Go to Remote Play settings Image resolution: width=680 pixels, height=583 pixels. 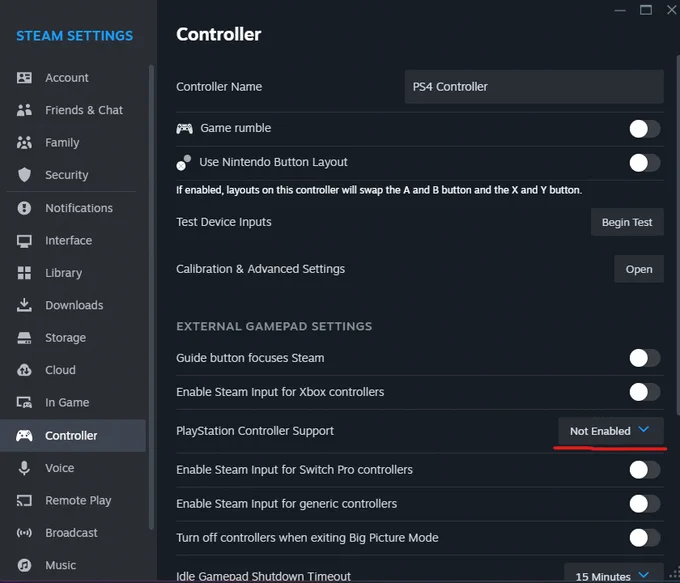[x=73, y=500]
